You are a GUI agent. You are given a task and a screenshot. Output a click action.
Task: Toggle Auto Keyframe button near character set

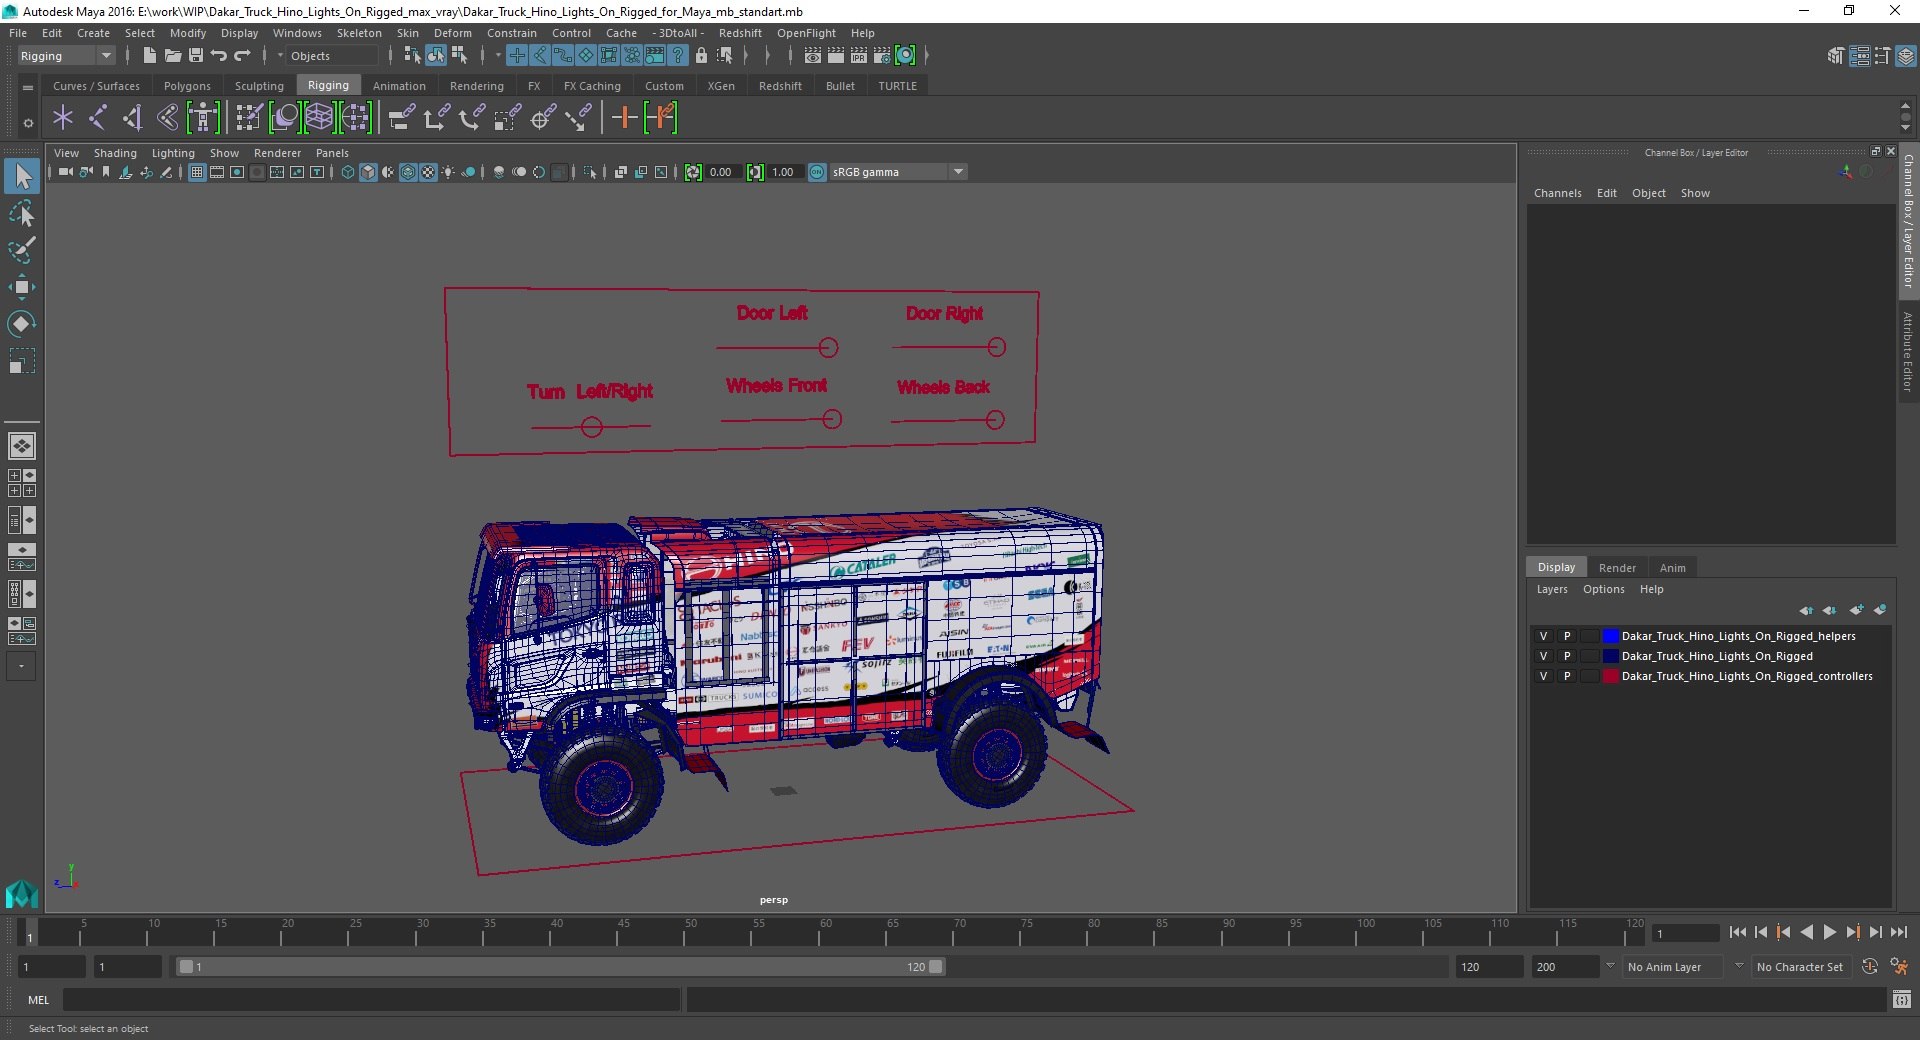(1870, 967)
